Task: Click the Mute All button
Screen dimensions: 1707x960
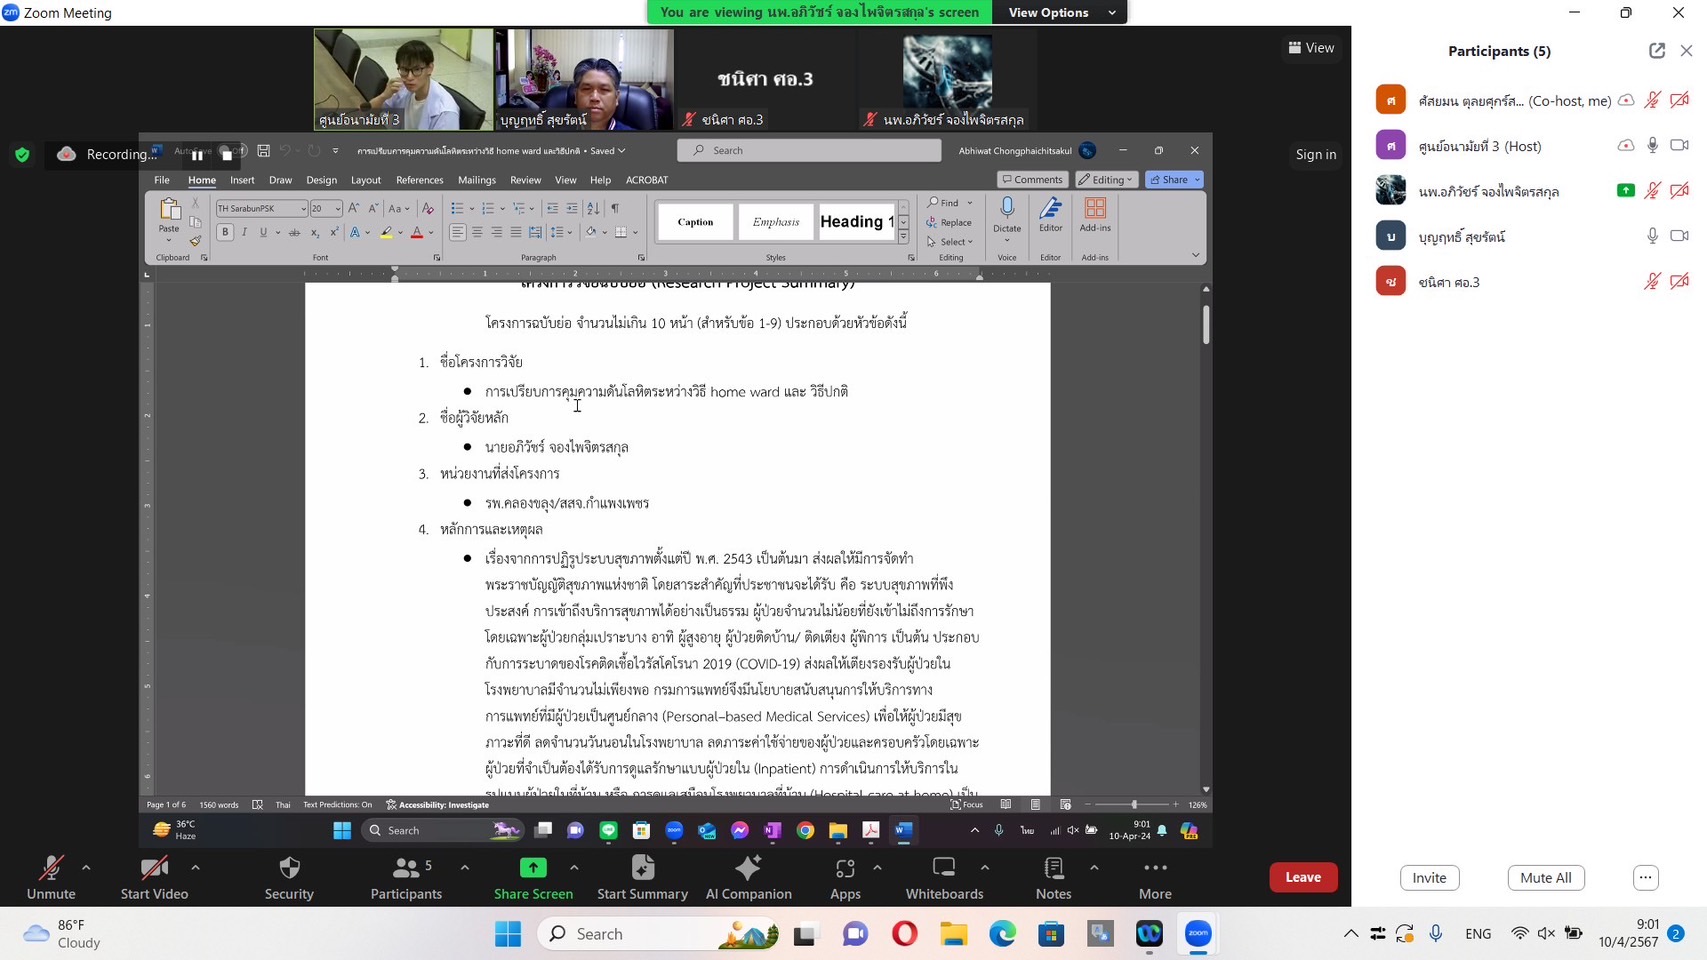Action: [x=1545, y=878]
